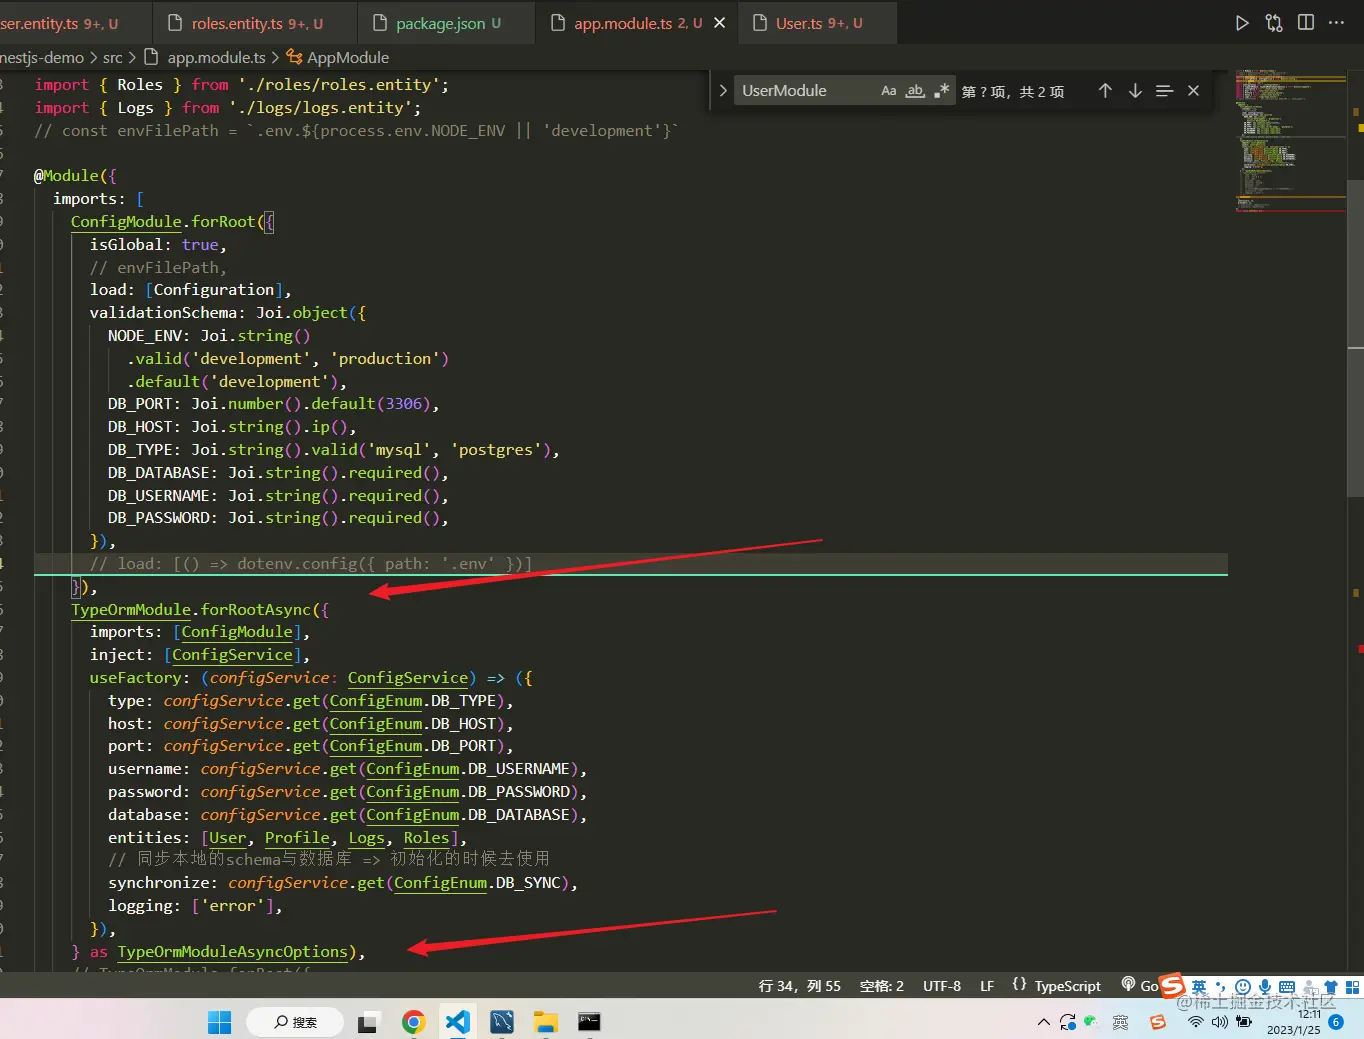
Task: Close the app.module.ts tab
Action: [720, 23]
